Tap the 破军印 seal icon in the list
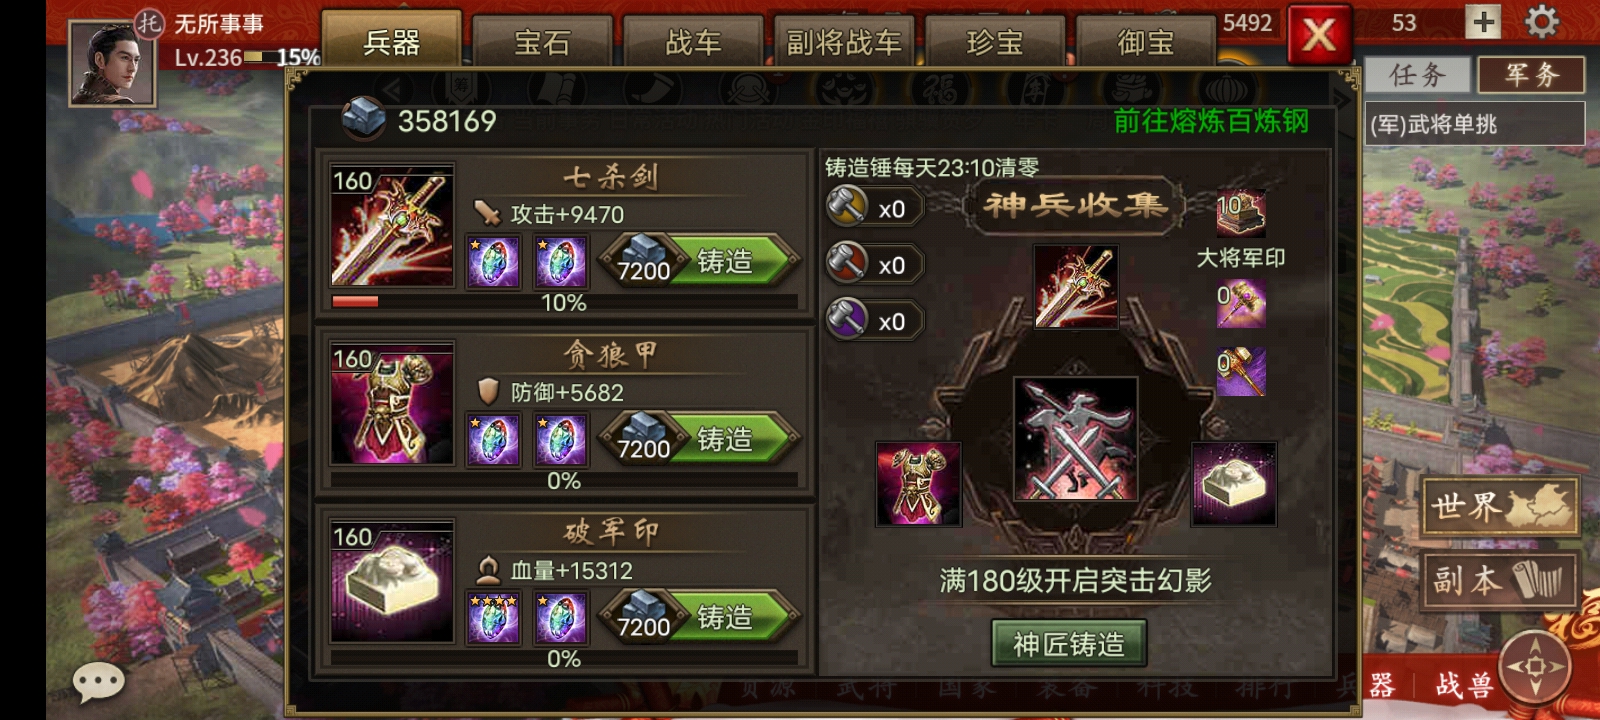Image resolution: width=1600 pixels, height=720 pixels. [392, 581]
